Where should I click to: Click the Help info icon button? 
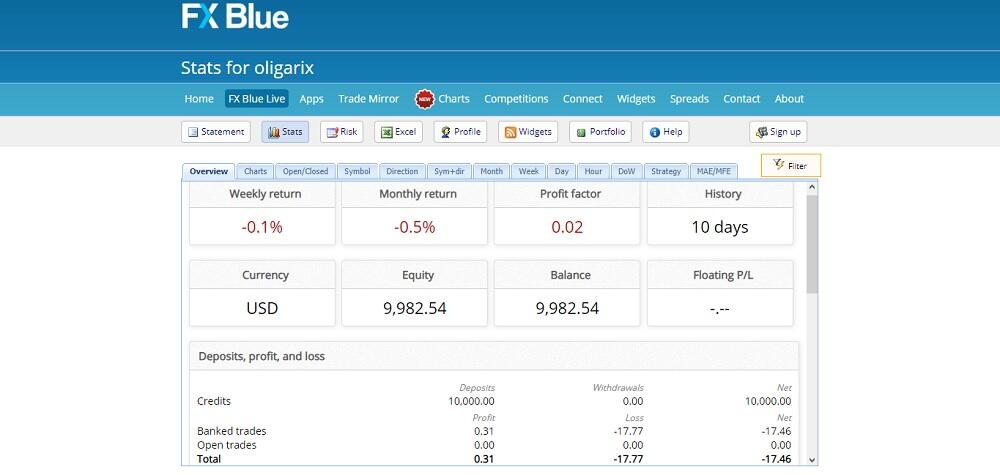(x=665, y=132)
